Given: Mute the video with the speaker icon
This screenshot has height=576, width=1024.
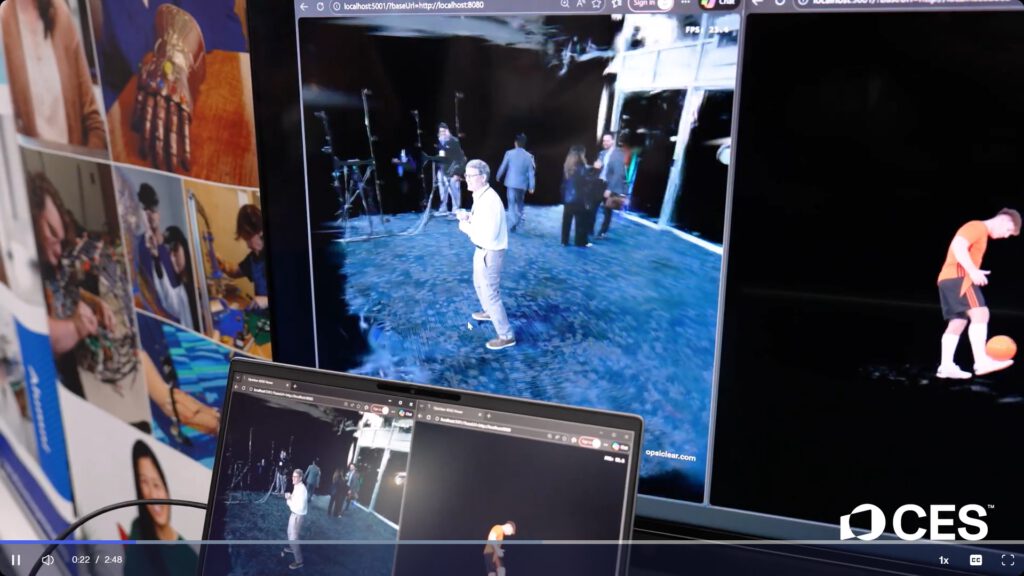Looking at the screenshot, I should click(47, 560).
